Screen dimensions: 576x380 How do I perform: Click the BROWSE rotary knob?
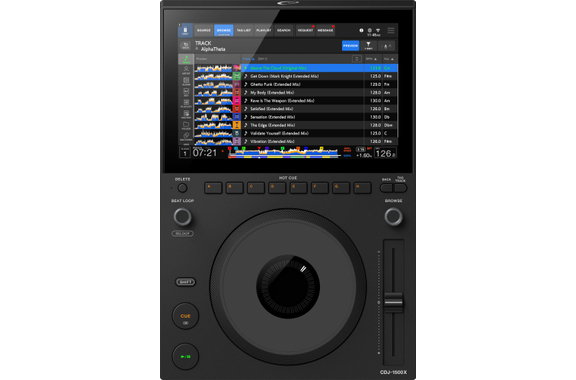click(393, 217)
